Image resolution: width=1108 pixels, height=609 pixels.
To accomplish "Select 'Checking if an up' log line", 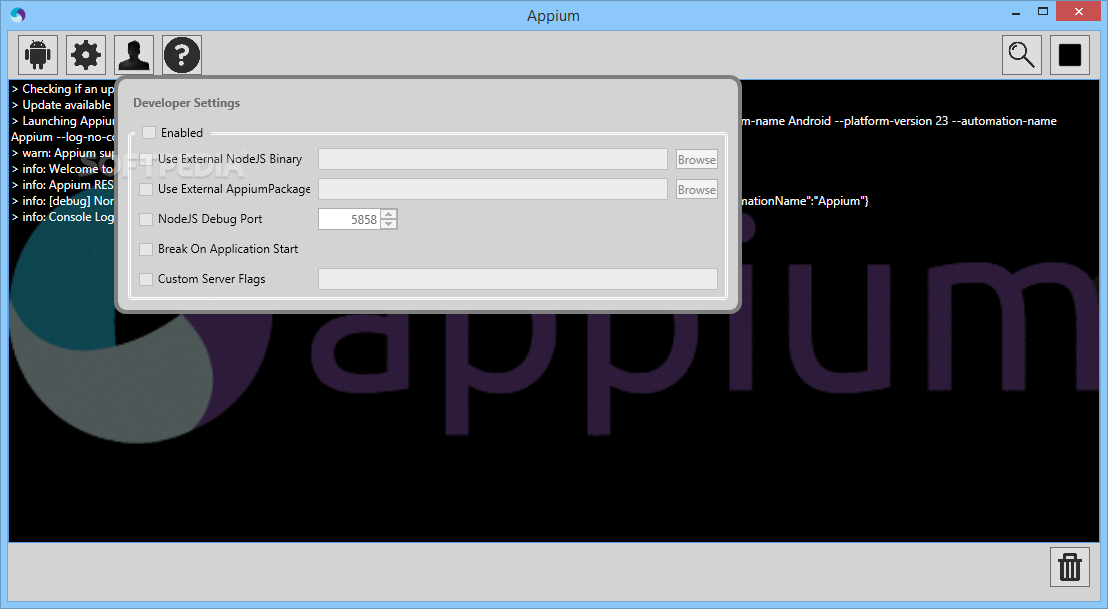I will tap(62, 89).
